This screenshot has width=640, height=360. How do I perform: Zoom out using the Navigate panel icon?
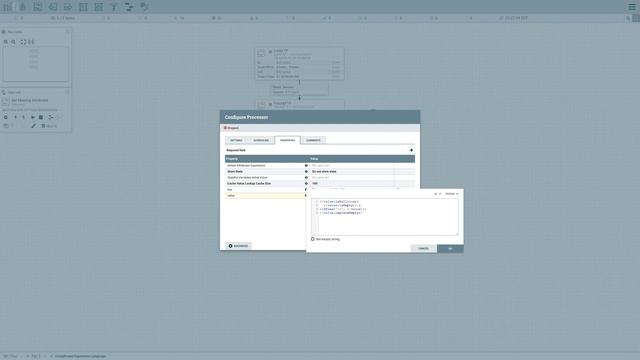[13, 42]
